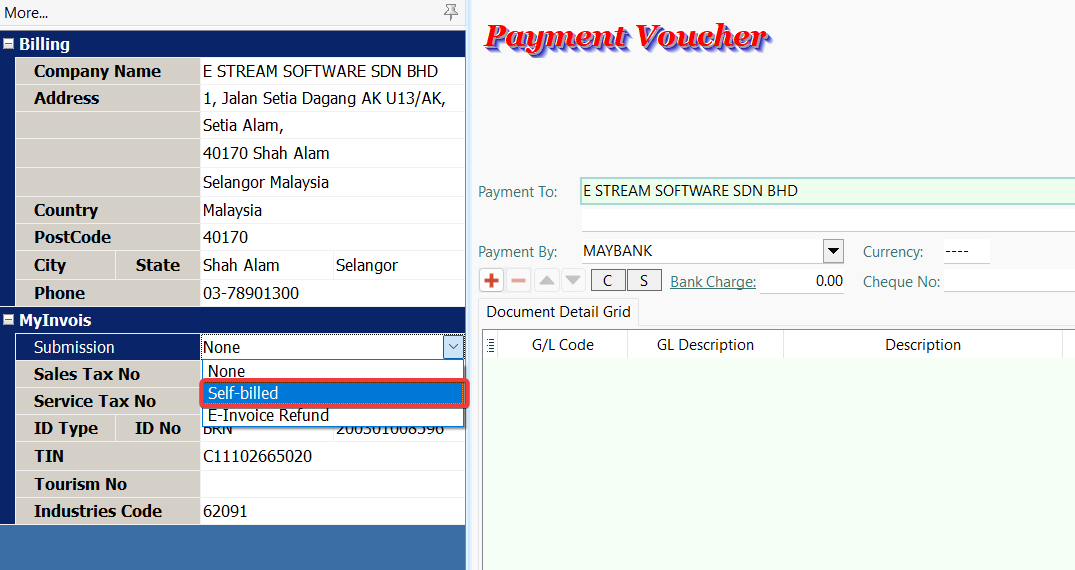Open the Bank Charge link
This screenshot has width=1075, height=570.
pyautogui.click(x=712, y=282)
